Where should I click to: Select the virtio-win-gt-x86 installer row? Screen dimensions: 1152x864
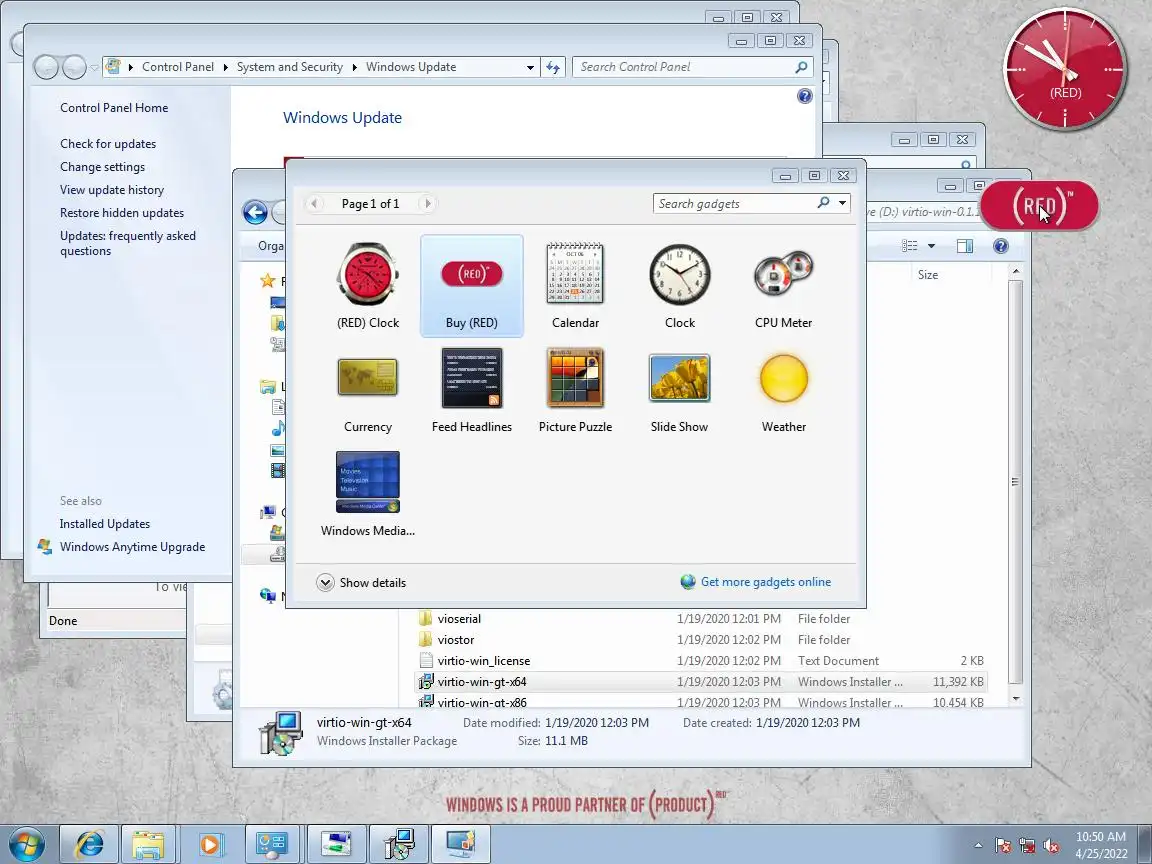coord(701,702)
